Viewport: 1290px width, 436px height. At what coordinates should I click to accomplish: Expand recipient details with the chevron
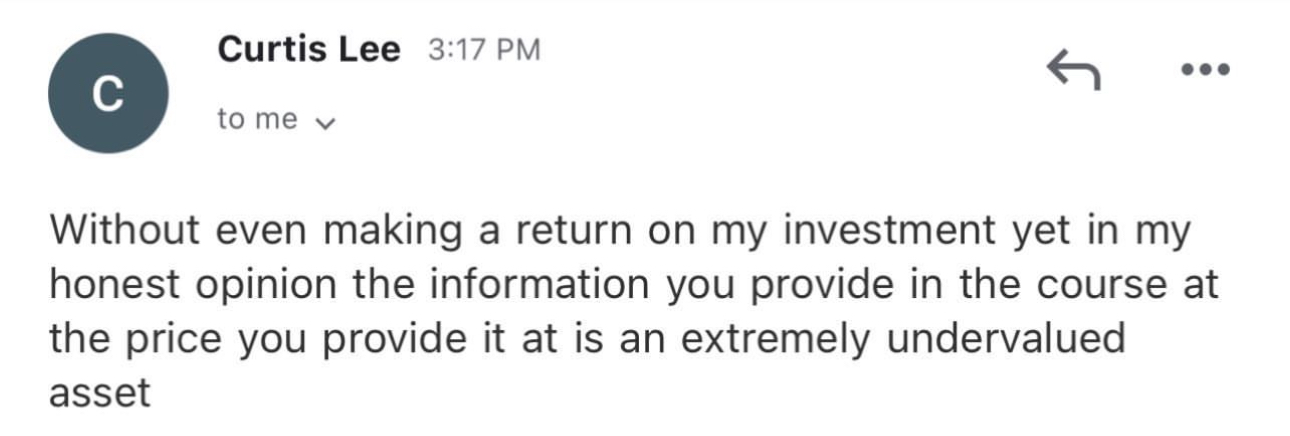pos(323,124)
